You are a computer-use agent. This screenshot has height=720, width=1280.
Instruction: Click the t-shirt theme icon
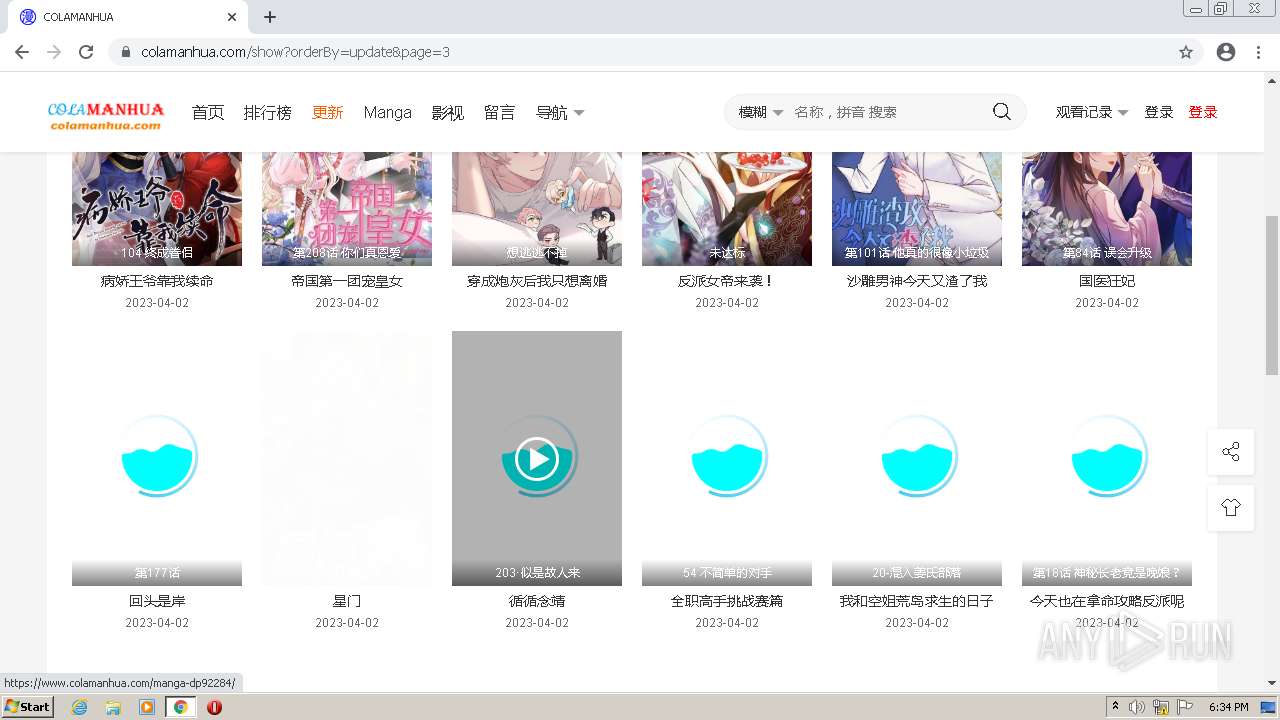[x=1231, y=507]
